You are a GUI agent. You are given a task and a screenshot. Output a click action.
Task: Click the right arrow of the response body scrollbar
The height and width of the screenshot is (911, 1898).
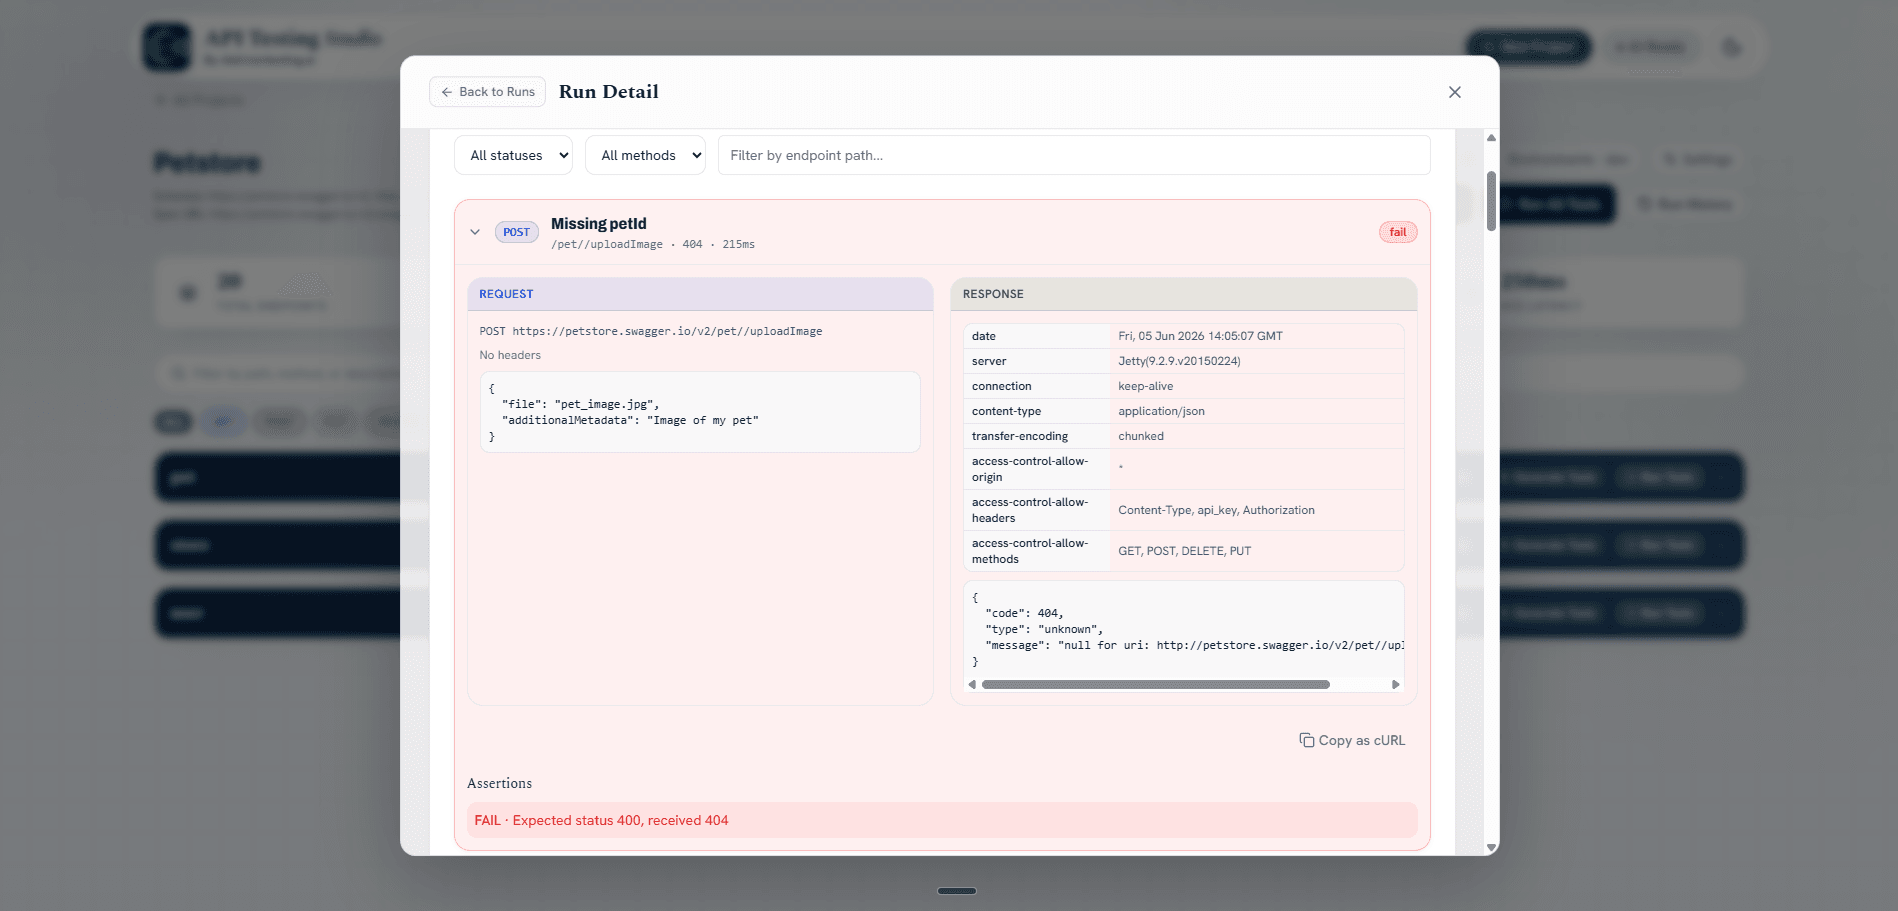(1396, 685)
